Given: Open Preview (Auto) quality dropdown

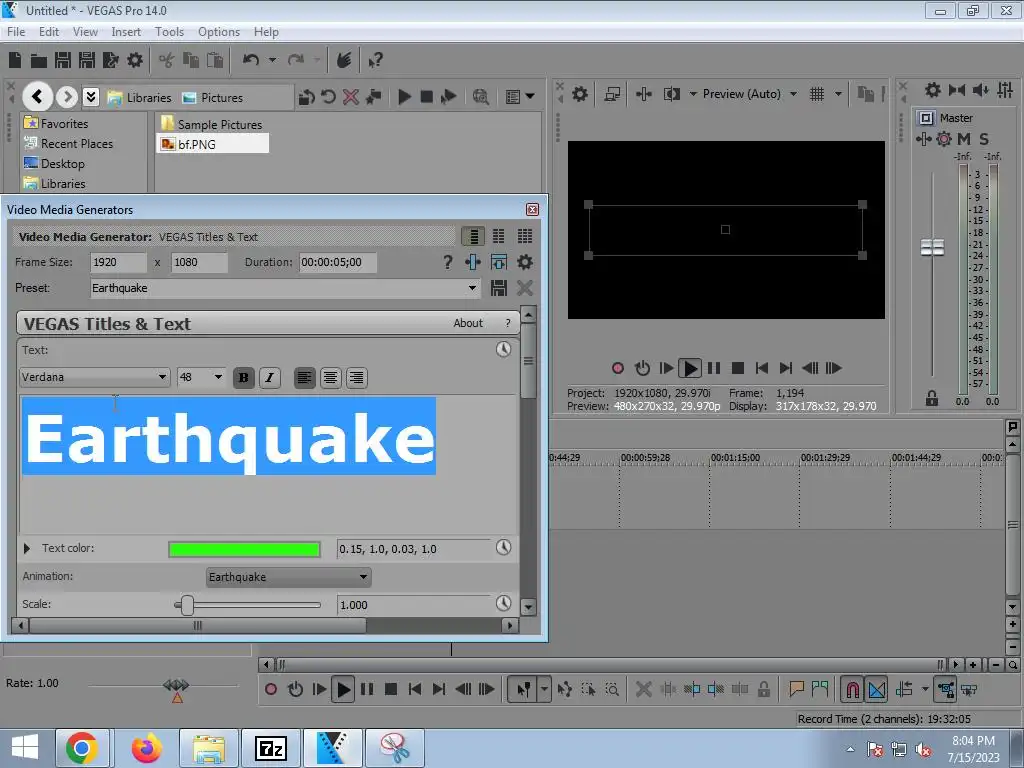Looking at the screenshot, I should pyautogui.click(x=793, y=94).
